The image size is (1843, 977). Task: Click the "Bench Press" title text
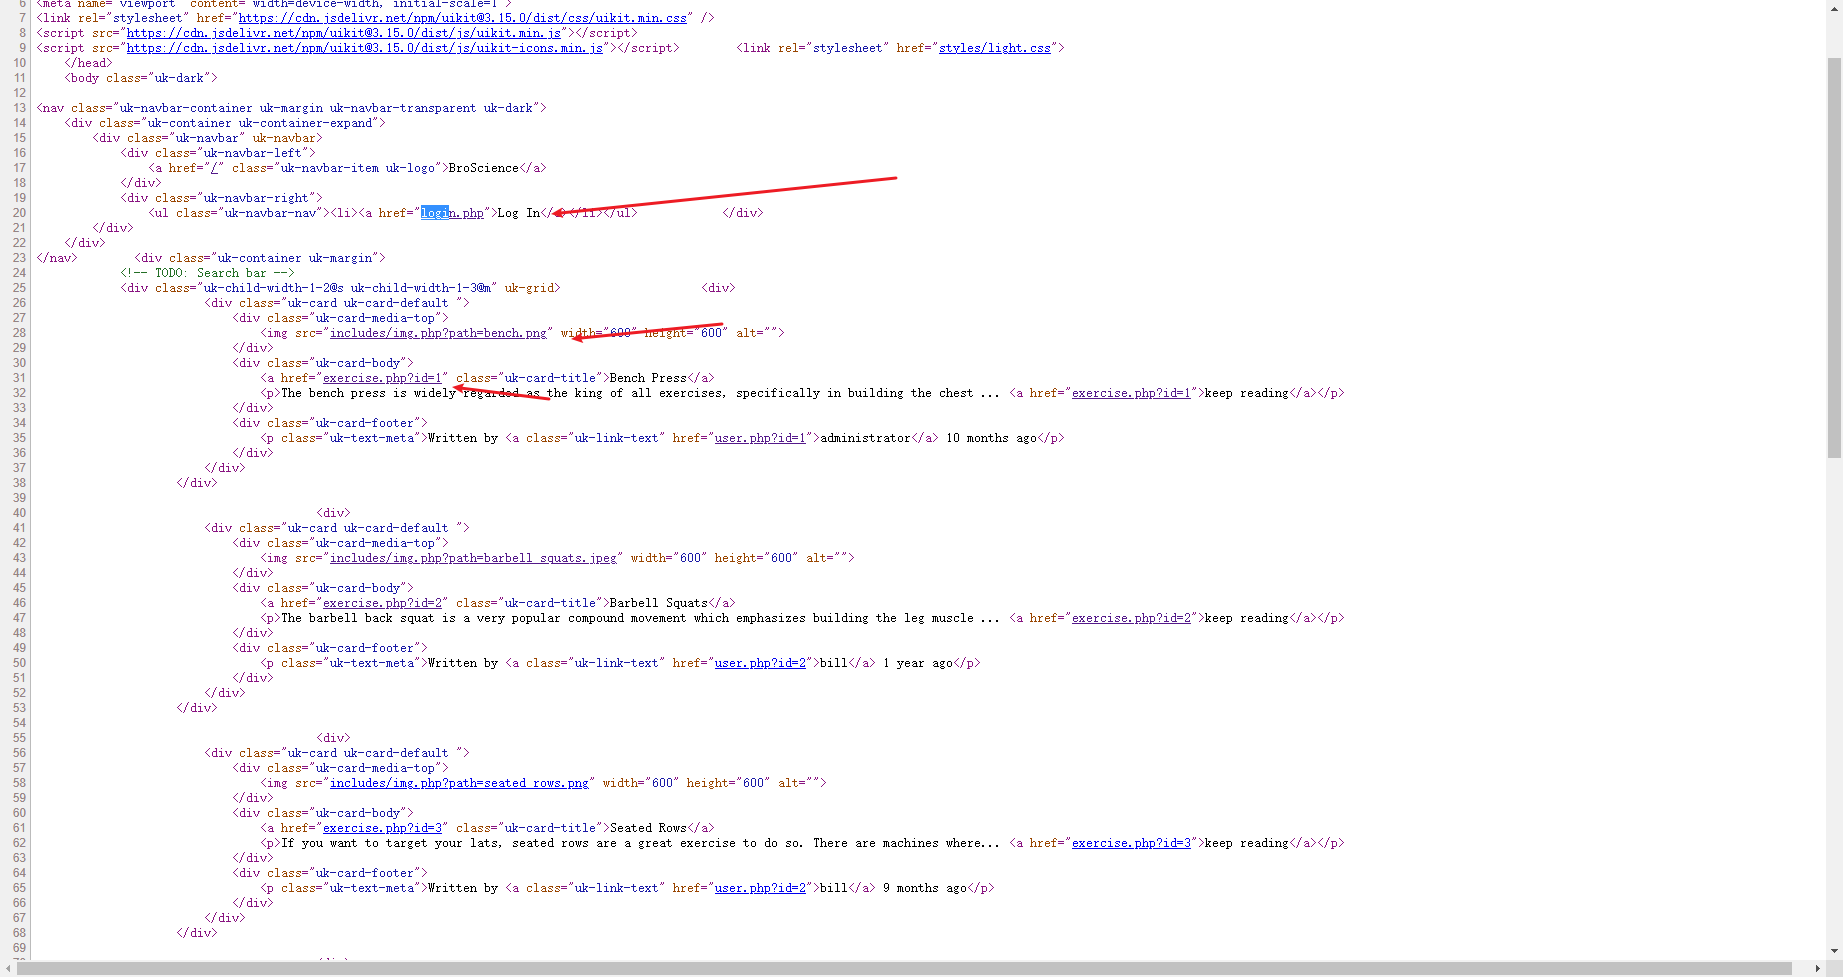tap(648, 378)
